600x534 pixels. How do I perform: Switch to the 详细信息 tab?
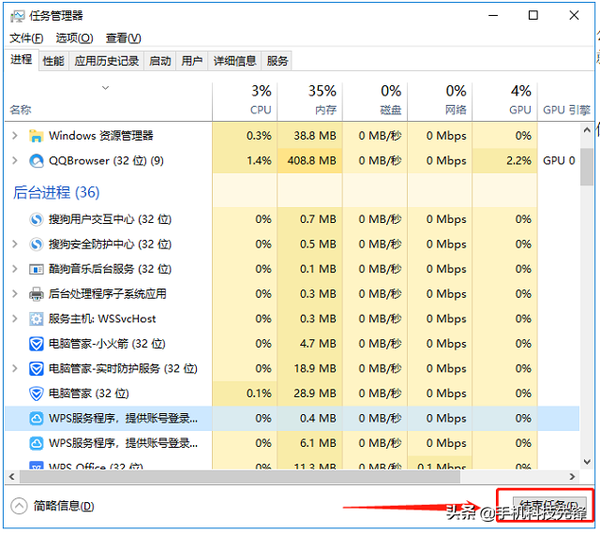tap(234, 61)
